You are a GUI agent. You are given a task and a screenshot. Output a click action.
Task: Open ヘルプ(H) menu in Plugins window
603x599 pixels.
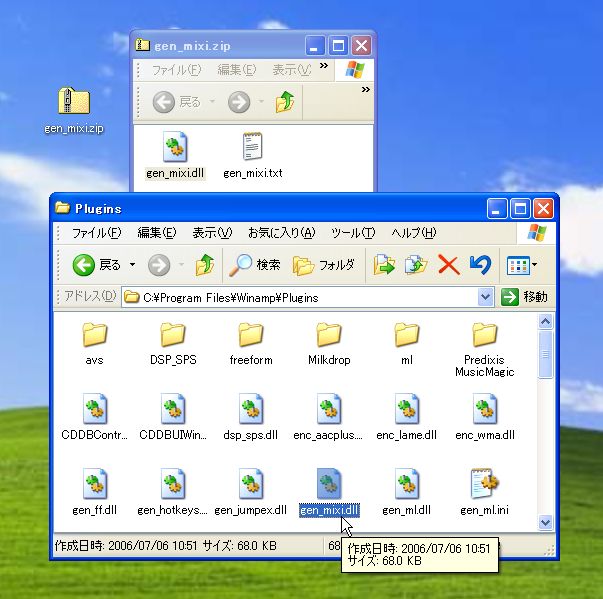(414, 233)
